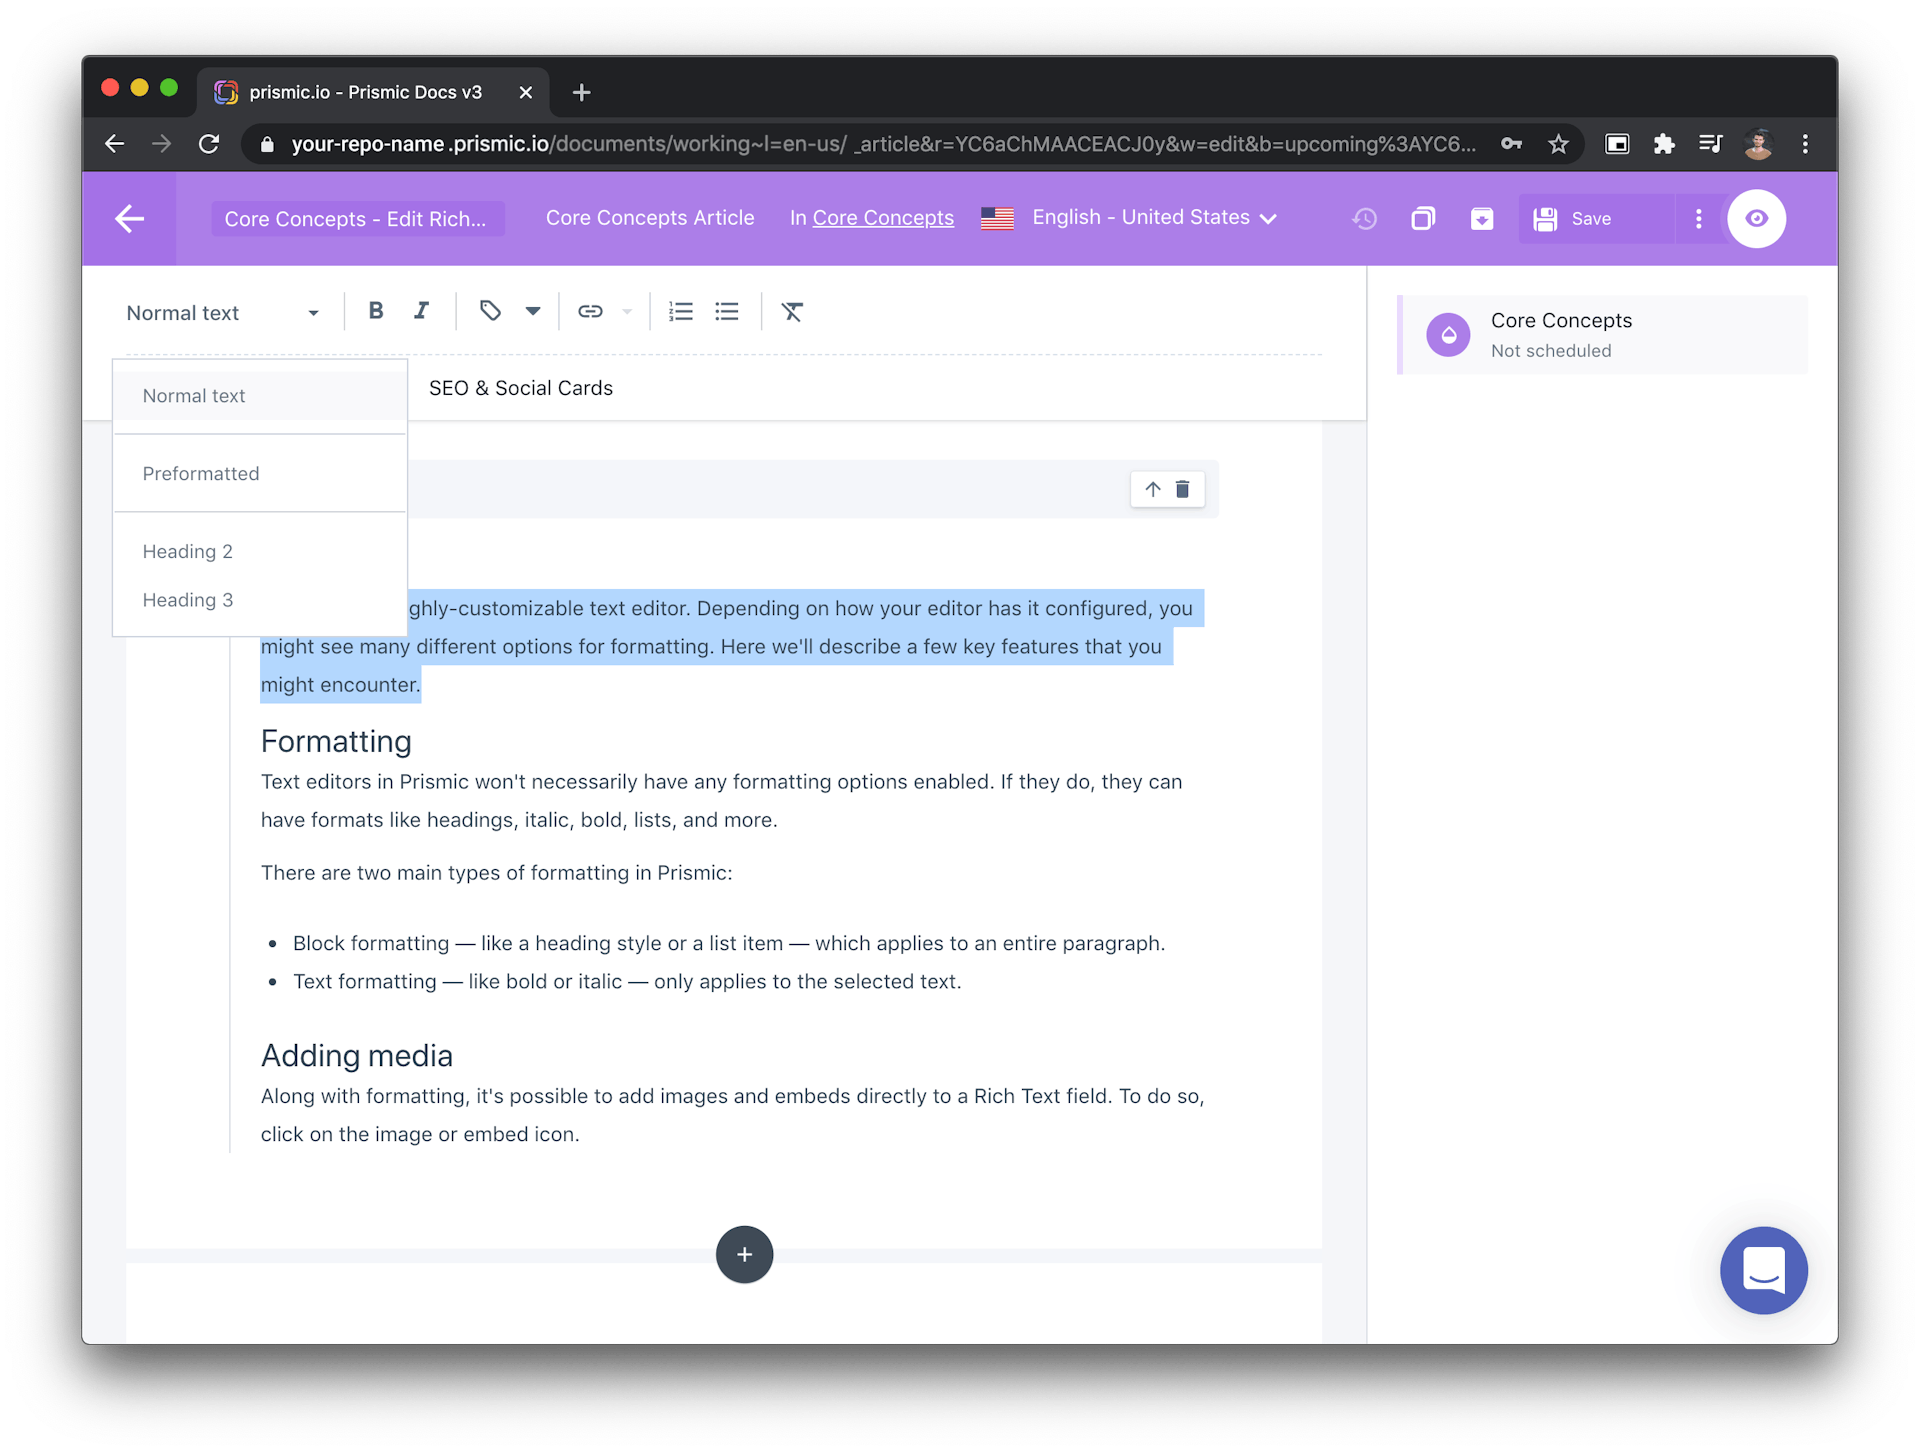1920x1452 pixels.
Task: Add a new slice with plus button
Action: [x=744, y=1254]
